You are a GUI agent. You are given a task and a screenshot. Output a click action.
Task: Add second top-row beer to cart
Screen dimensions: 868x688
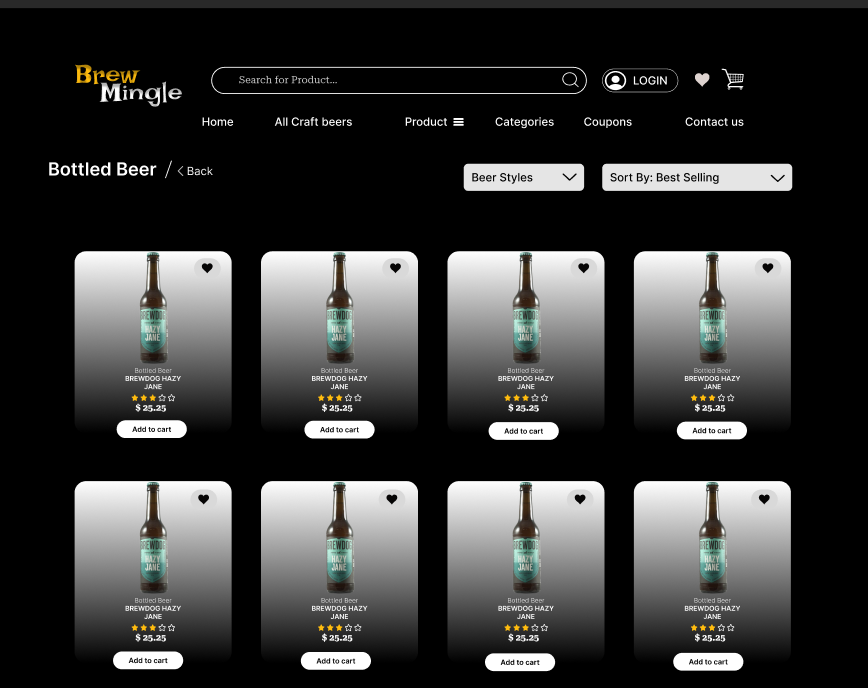click(339, 430)
